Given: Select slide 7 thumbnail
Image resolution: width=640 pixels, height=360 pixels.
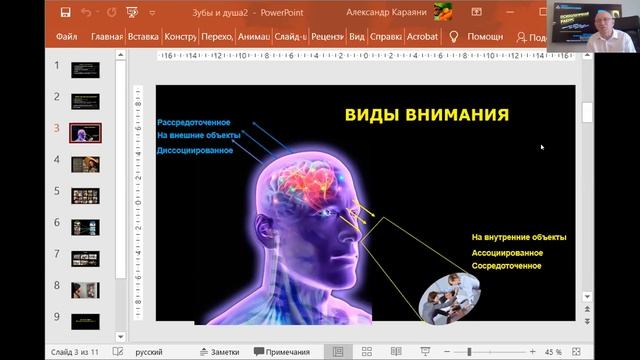Looking at the screenshot, I should click(x=85, y=259).
